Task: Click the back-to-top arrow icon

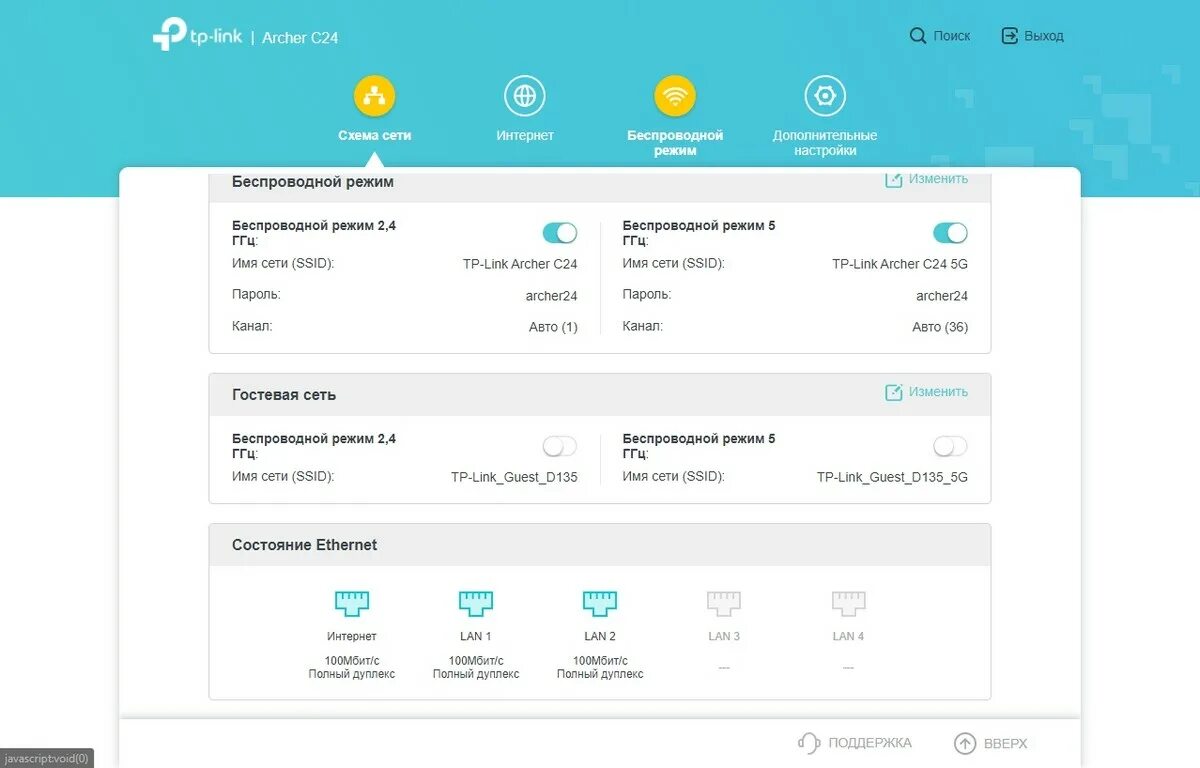Action: 965,743
